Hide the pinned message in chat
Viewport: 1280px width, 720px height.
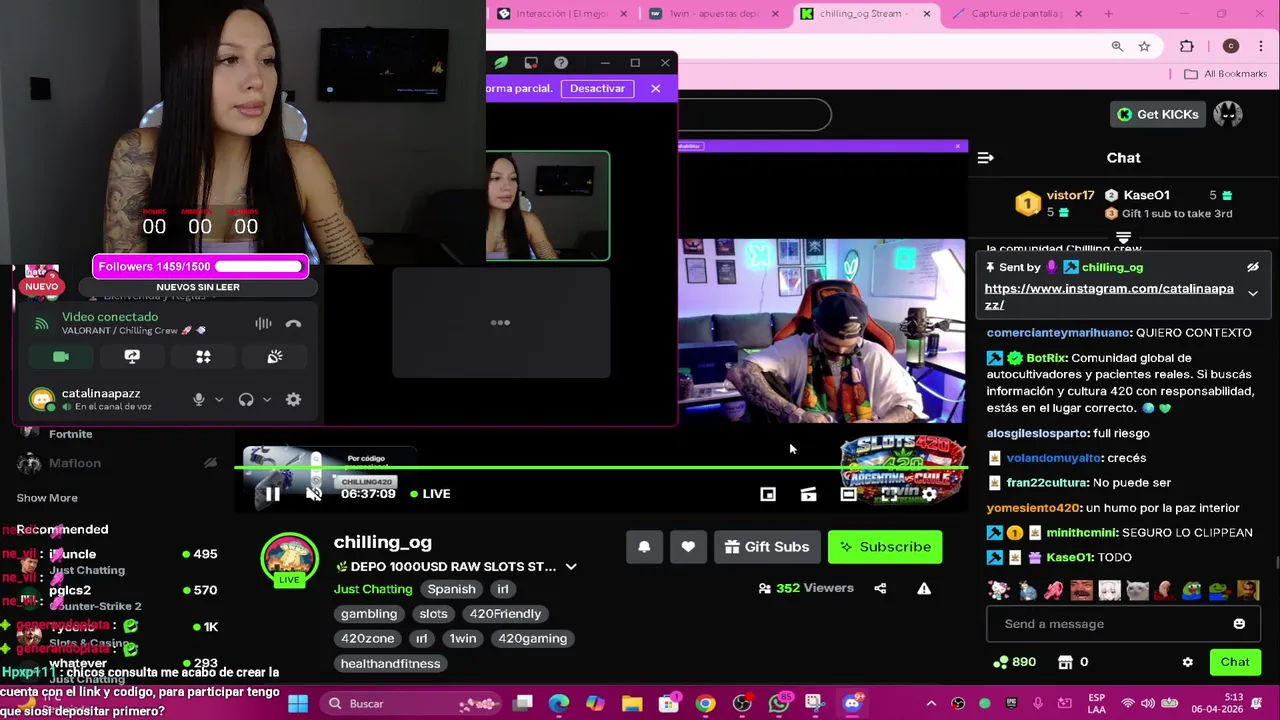[1252, 267]
